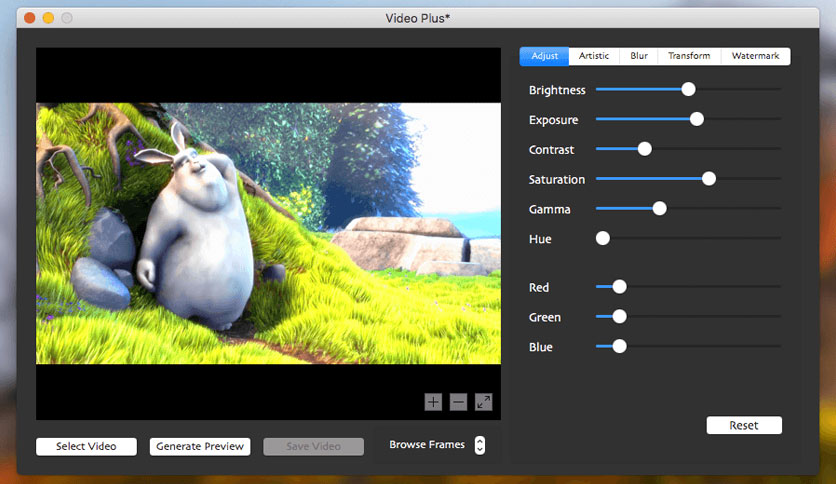Click the Hue slider handle
The width and height of the screenshot is (836, 484).
tap(602, 238)
